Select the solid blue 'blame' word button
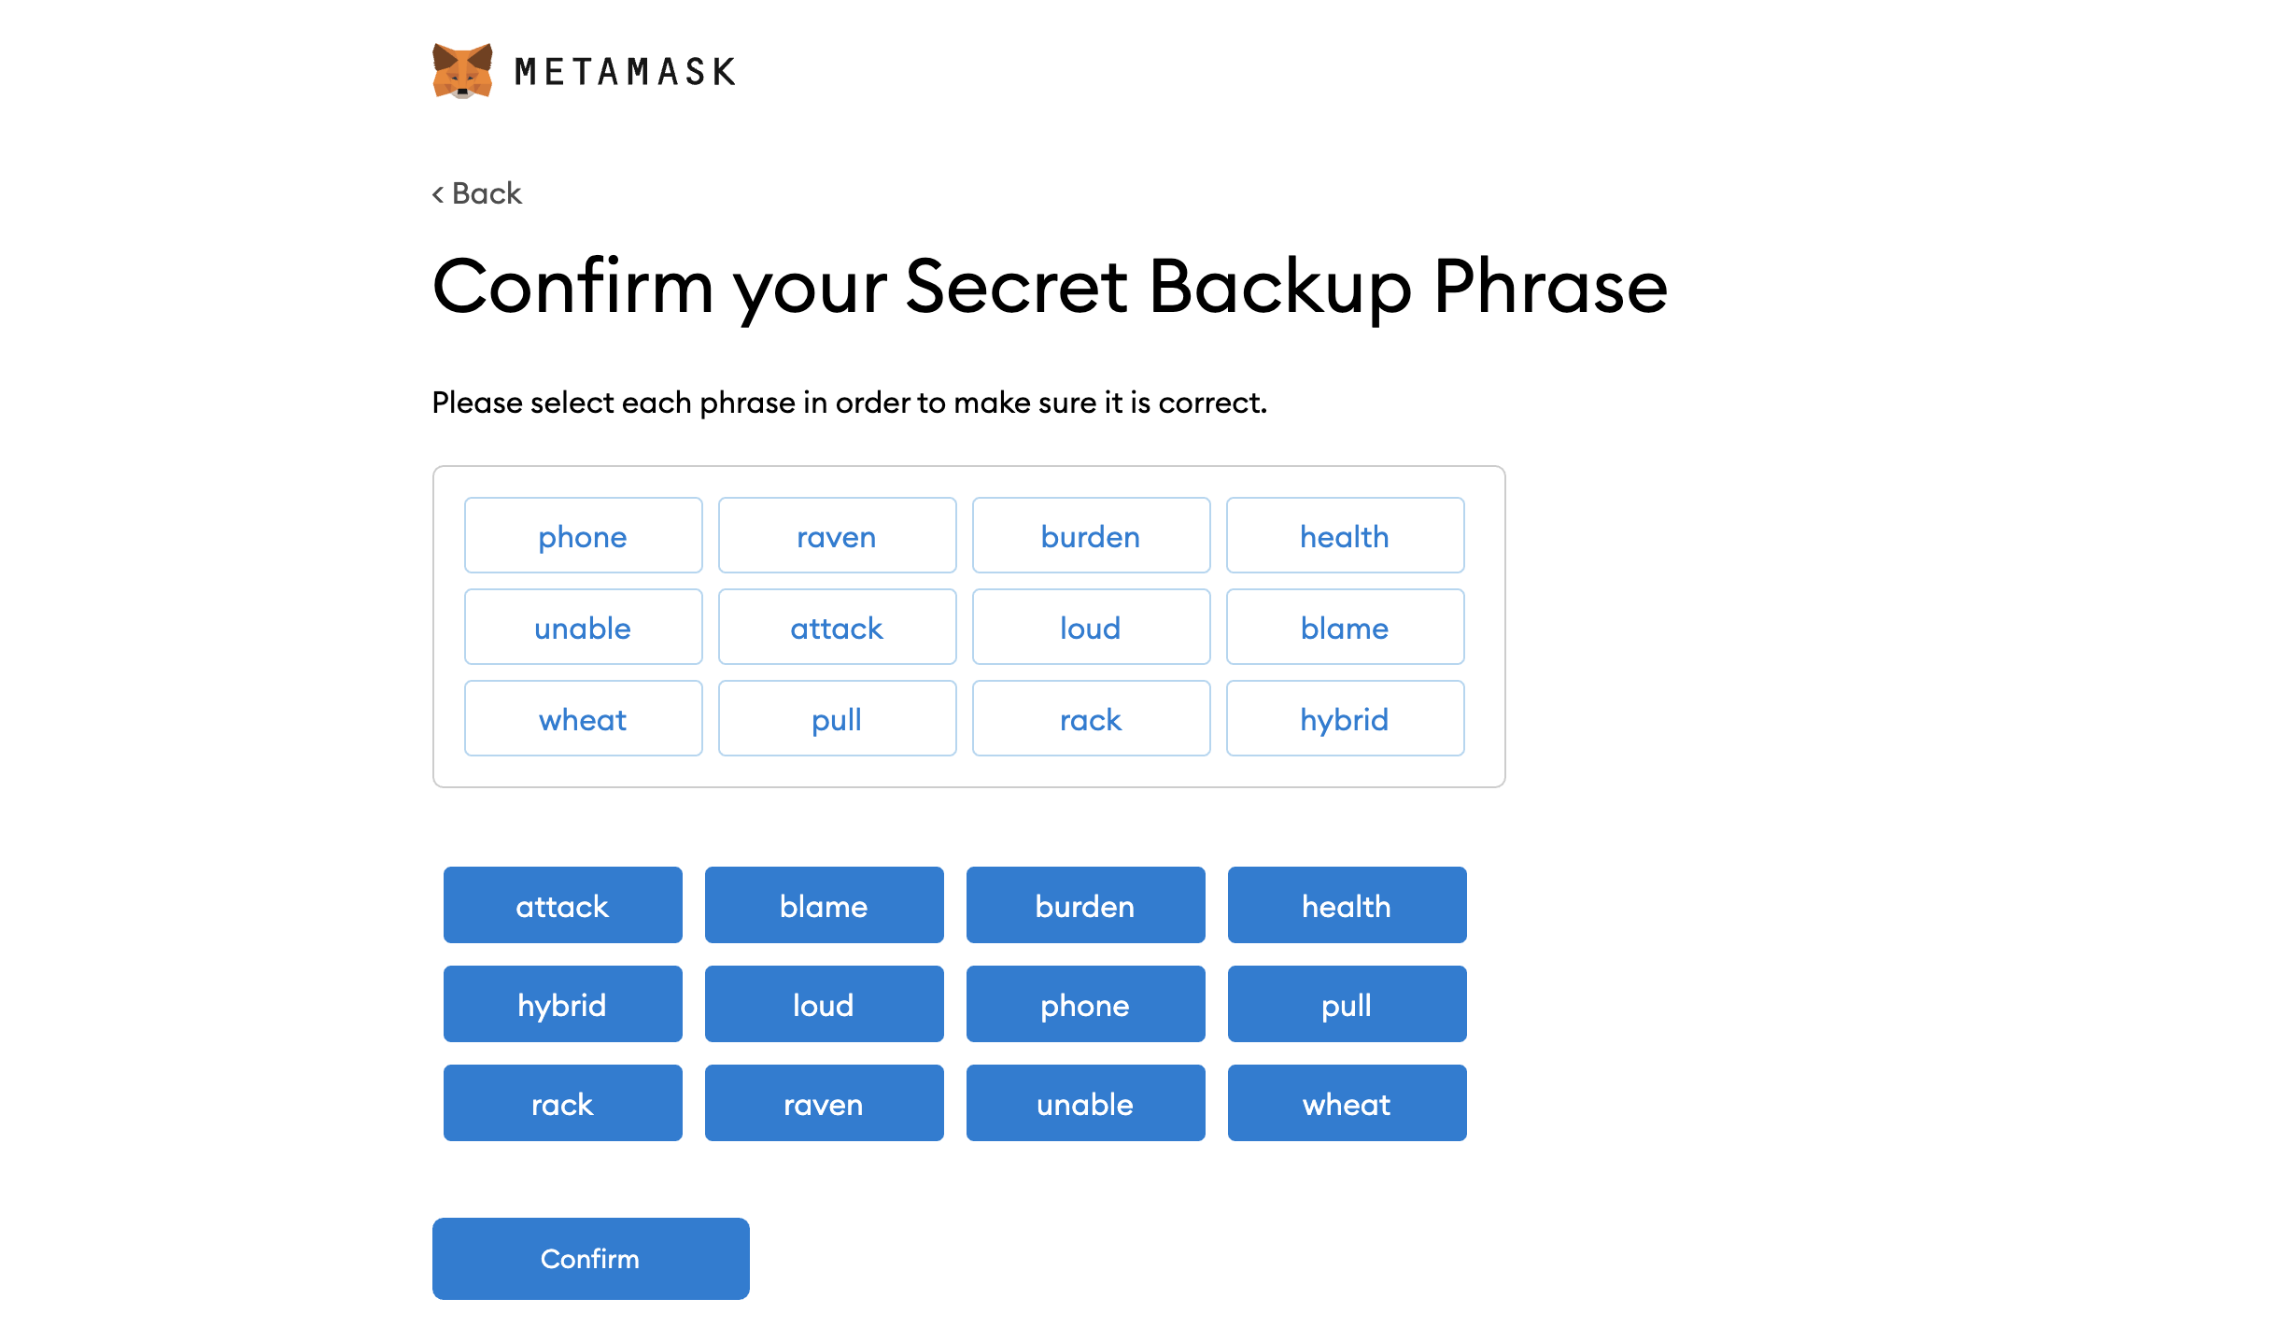The width and height of the screenshot is (2270, 1330). pyautogui.click(x=824, y=905)
